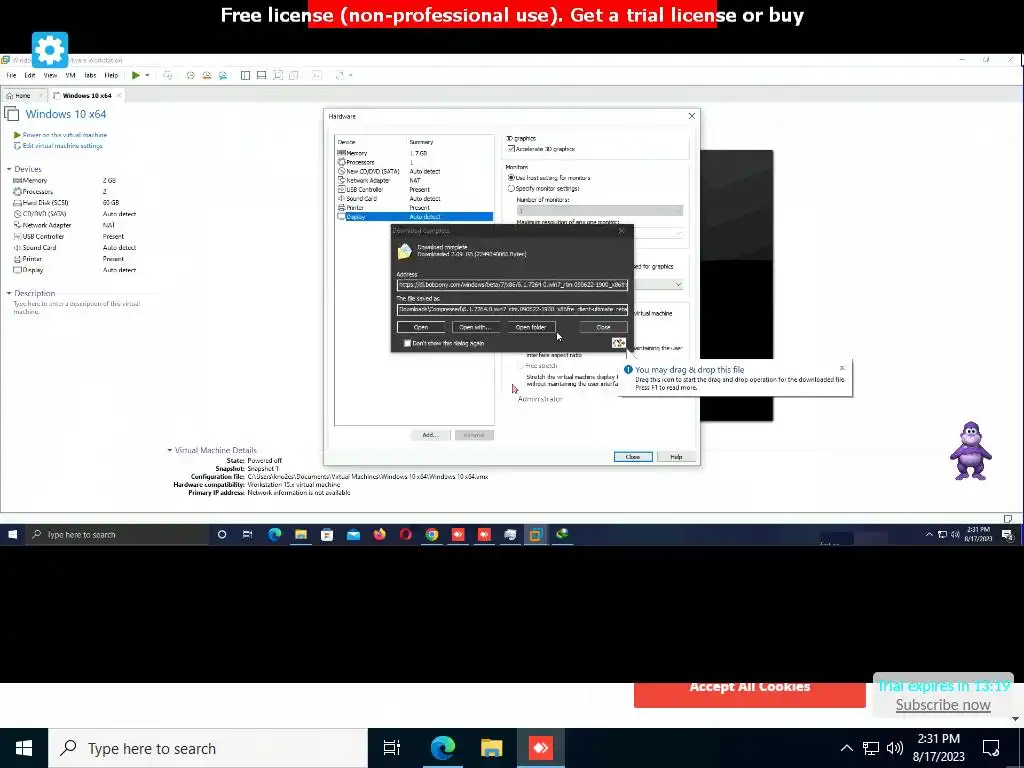Click Open with... in Download complete dialog
This screenshot has width=1024, height=768.
point(475,327)
